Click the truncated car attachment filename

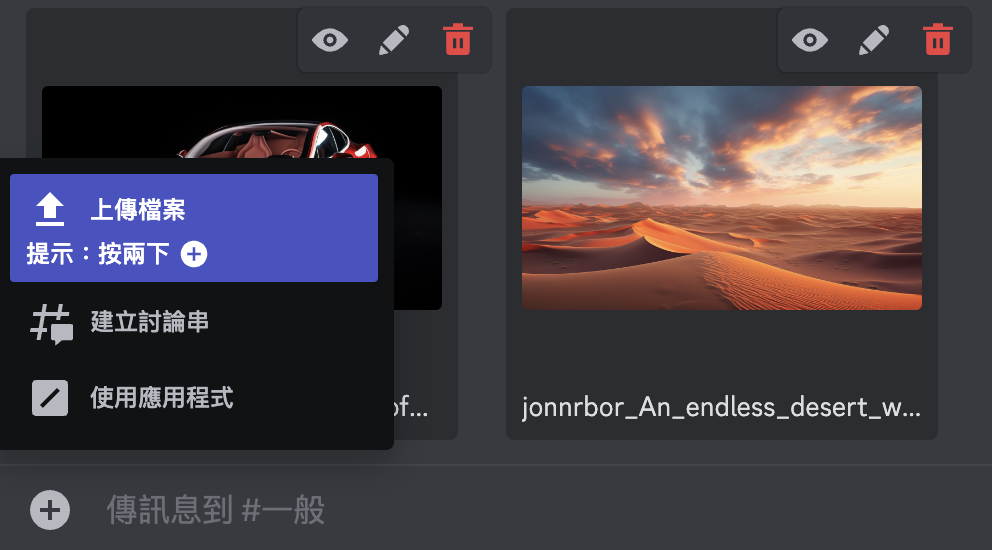[411, 408]
